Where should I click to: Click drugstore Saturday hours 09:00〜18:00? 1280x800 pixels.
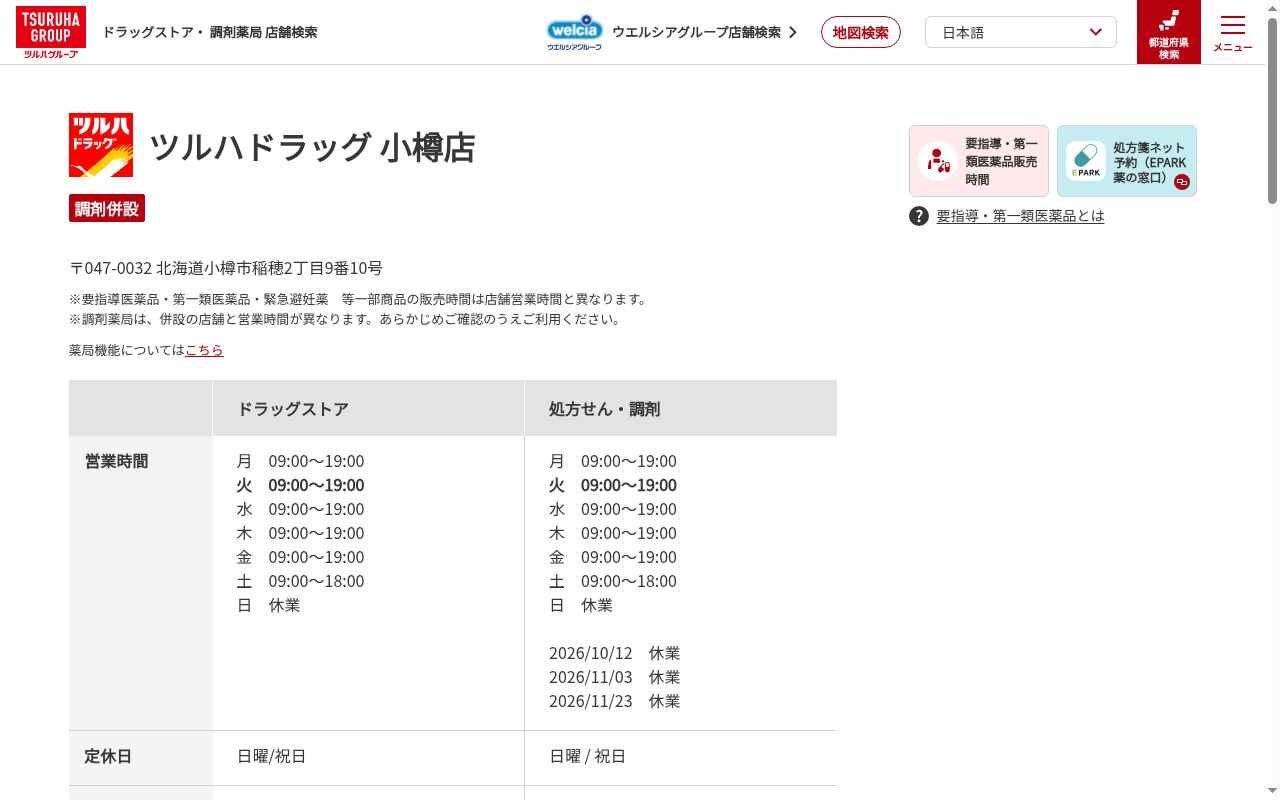click(x=316, y=581)
